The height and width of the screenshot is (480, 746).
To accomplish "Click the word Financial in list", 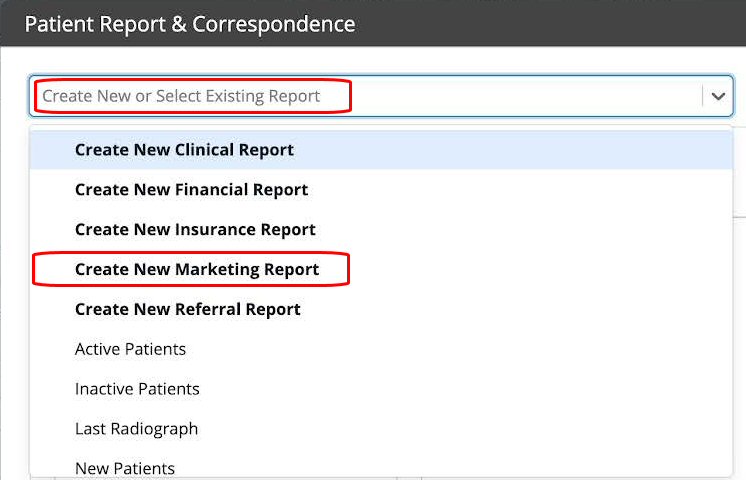I will (212, 190).
